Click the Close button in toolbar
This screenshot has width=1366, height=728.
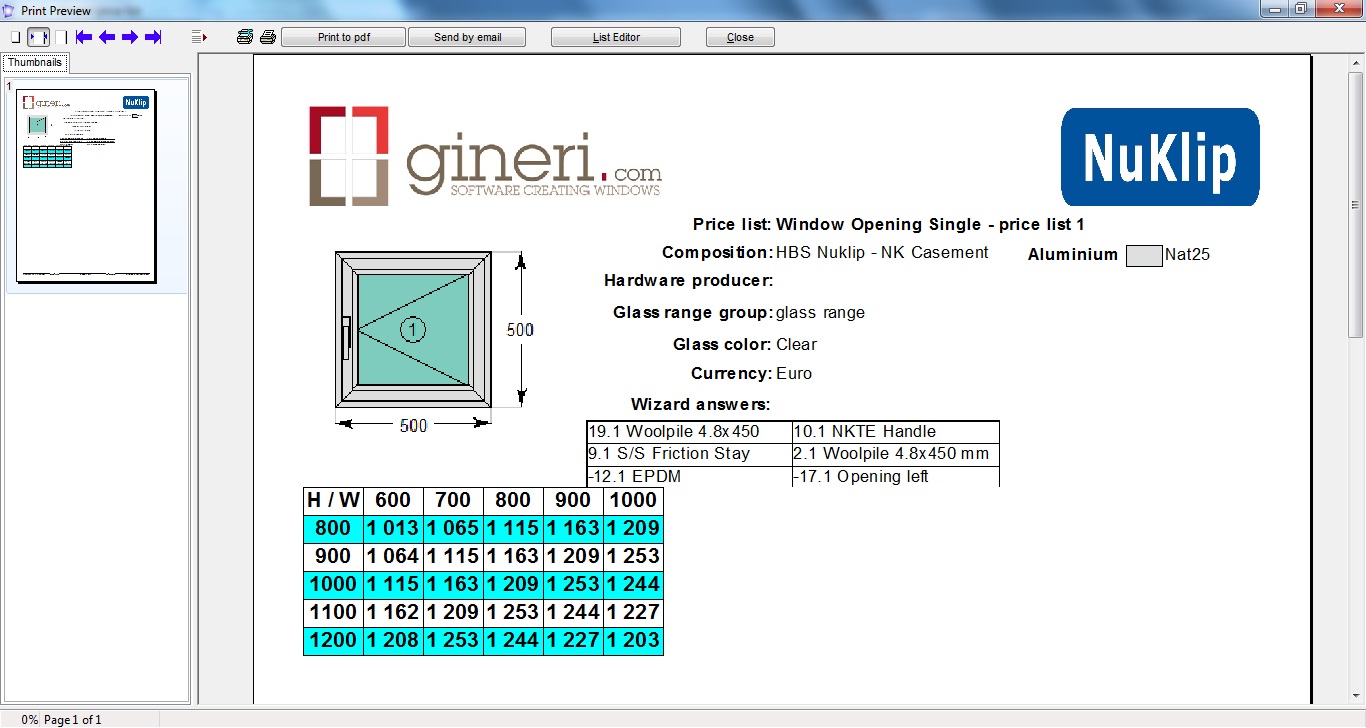(740, 37)
